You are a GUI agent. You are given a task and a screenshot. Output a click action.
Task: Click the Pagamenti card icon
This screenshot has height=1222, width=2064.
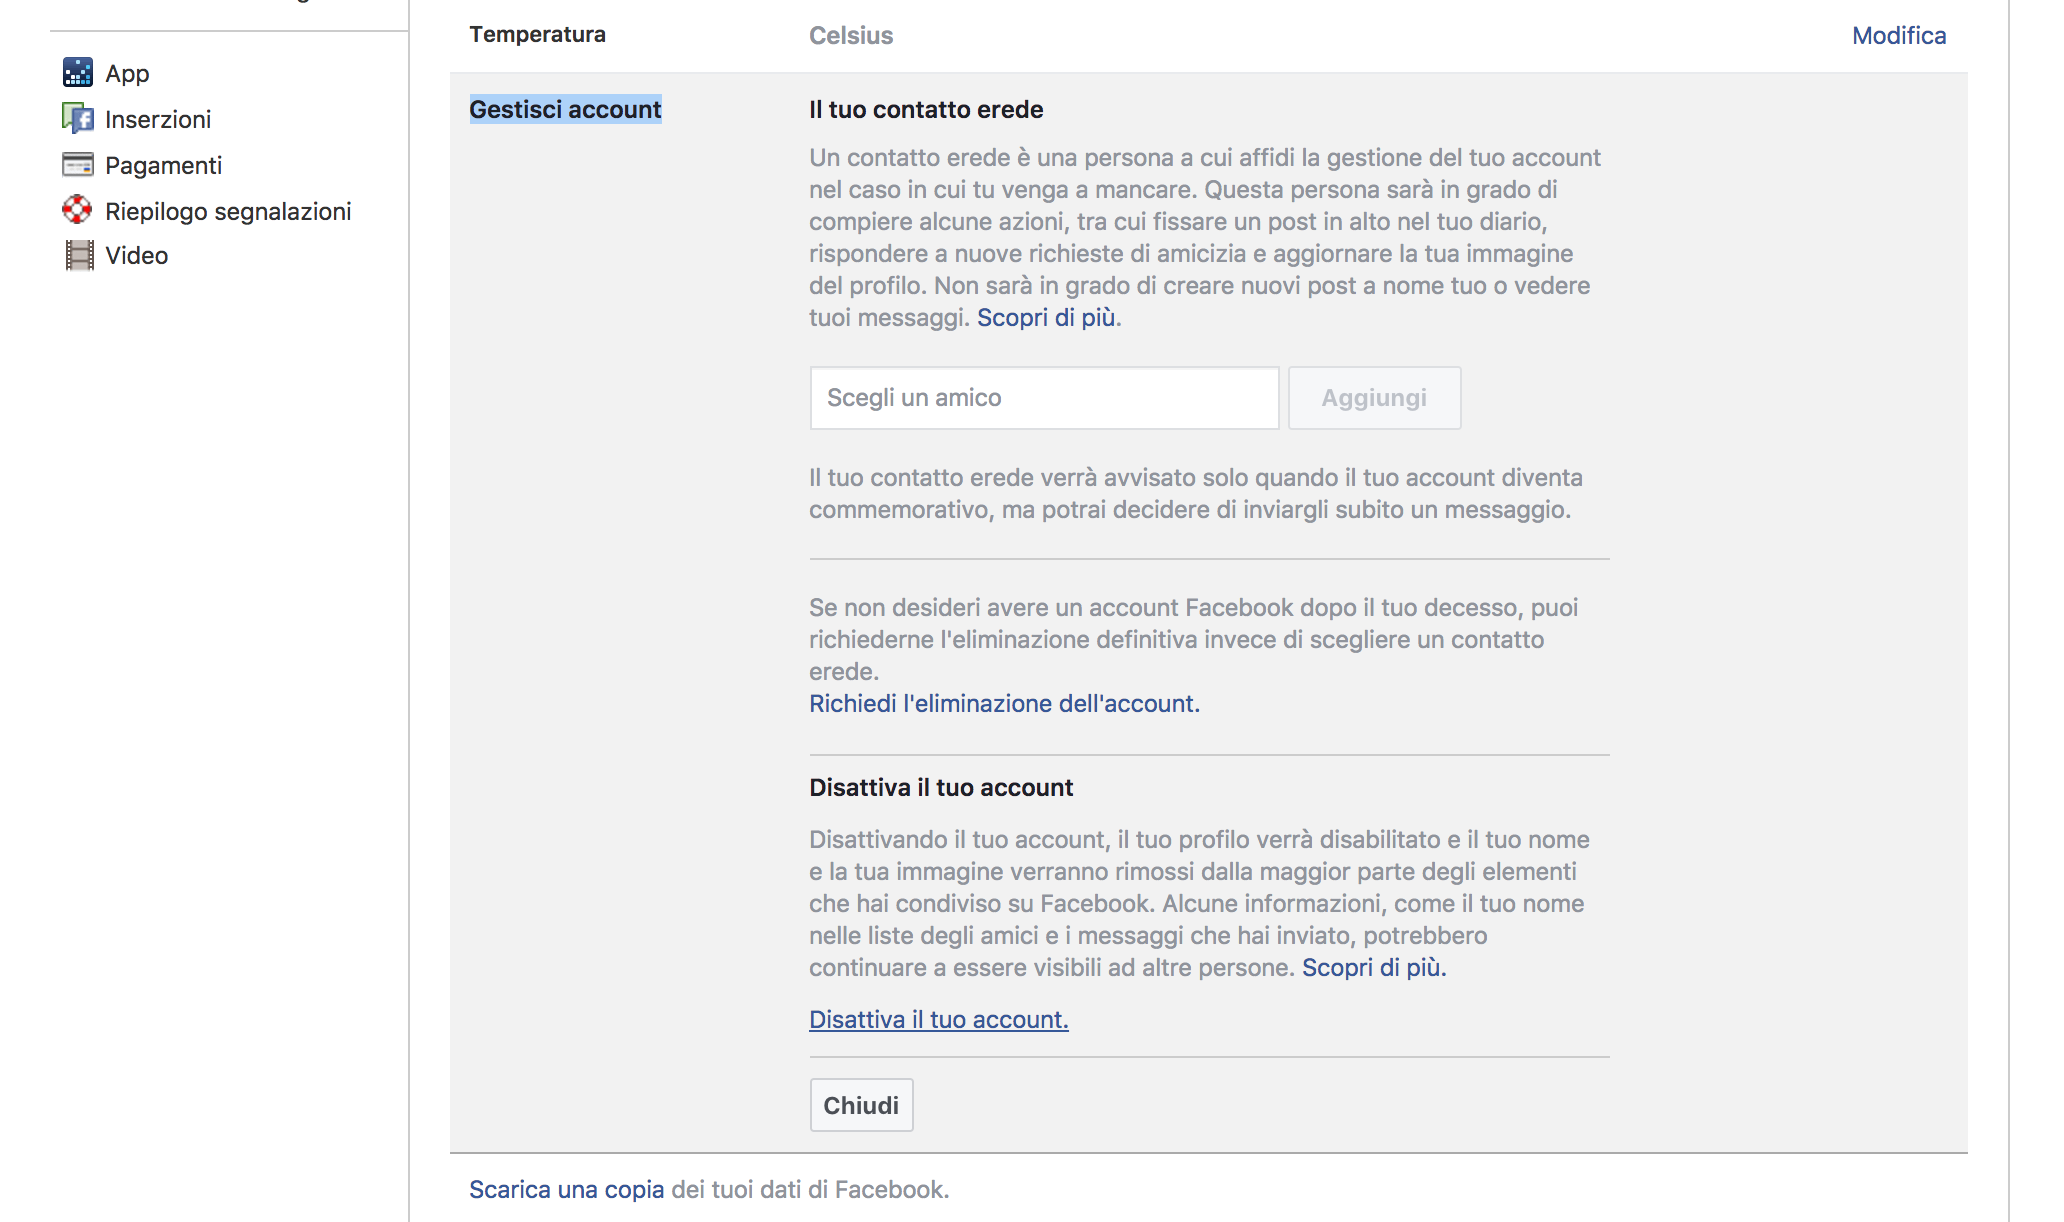[77, 165]
